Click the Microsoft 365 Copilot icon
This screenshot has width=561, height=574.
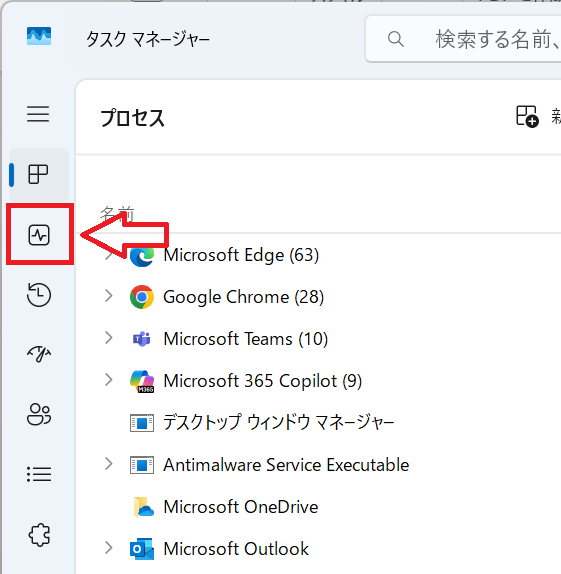(142, 381)
